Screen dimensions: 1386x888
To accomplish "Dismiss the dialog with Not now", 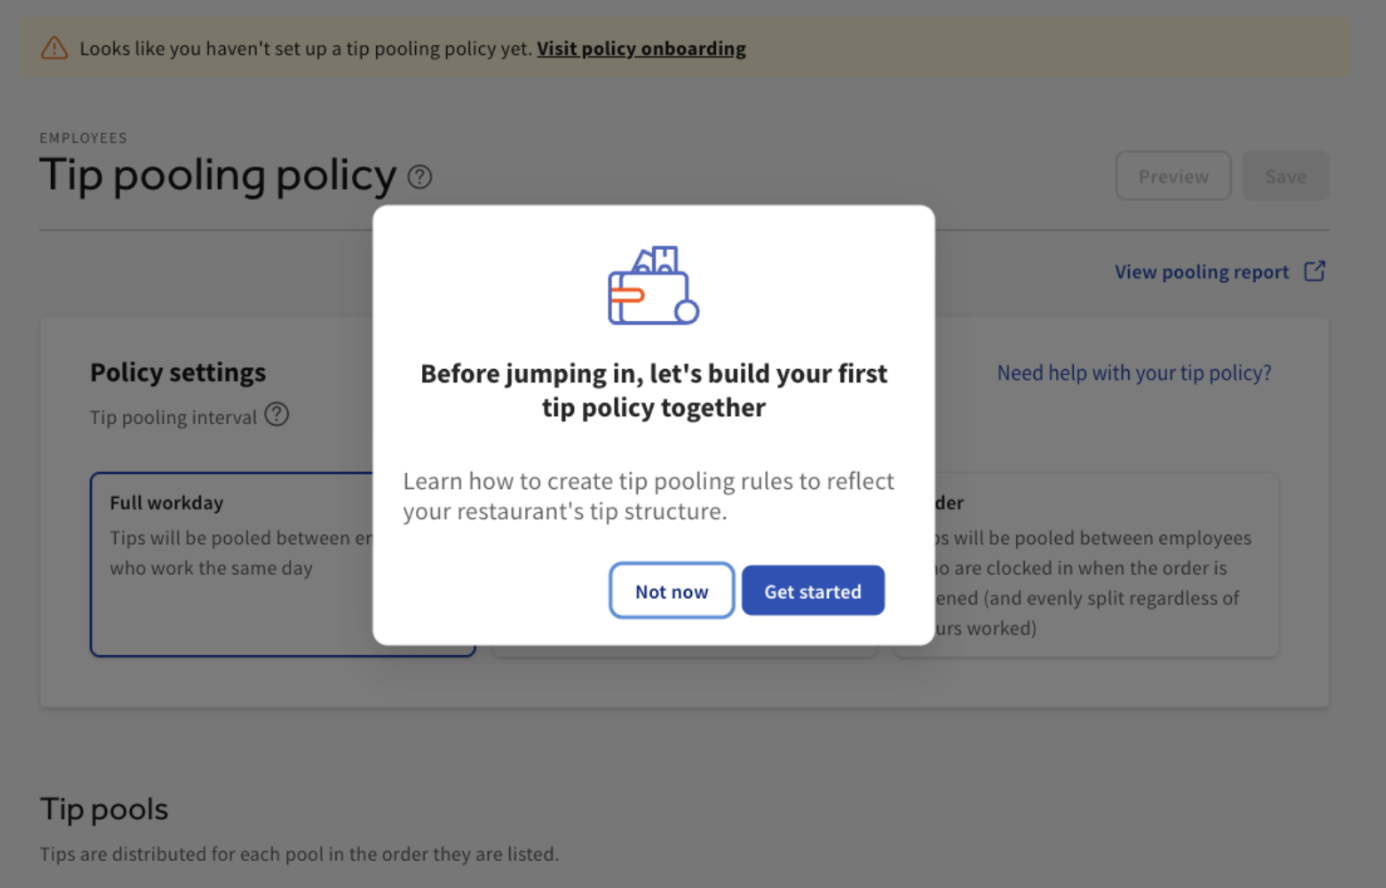I will coord(671,591).
